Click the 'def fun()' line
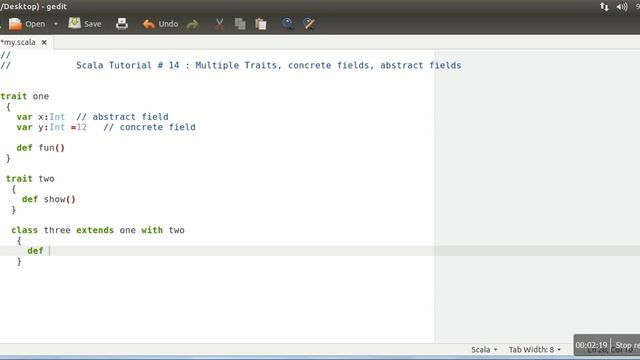Image resolution: width=640 pixels, height=360 pixels. (40, 148)
